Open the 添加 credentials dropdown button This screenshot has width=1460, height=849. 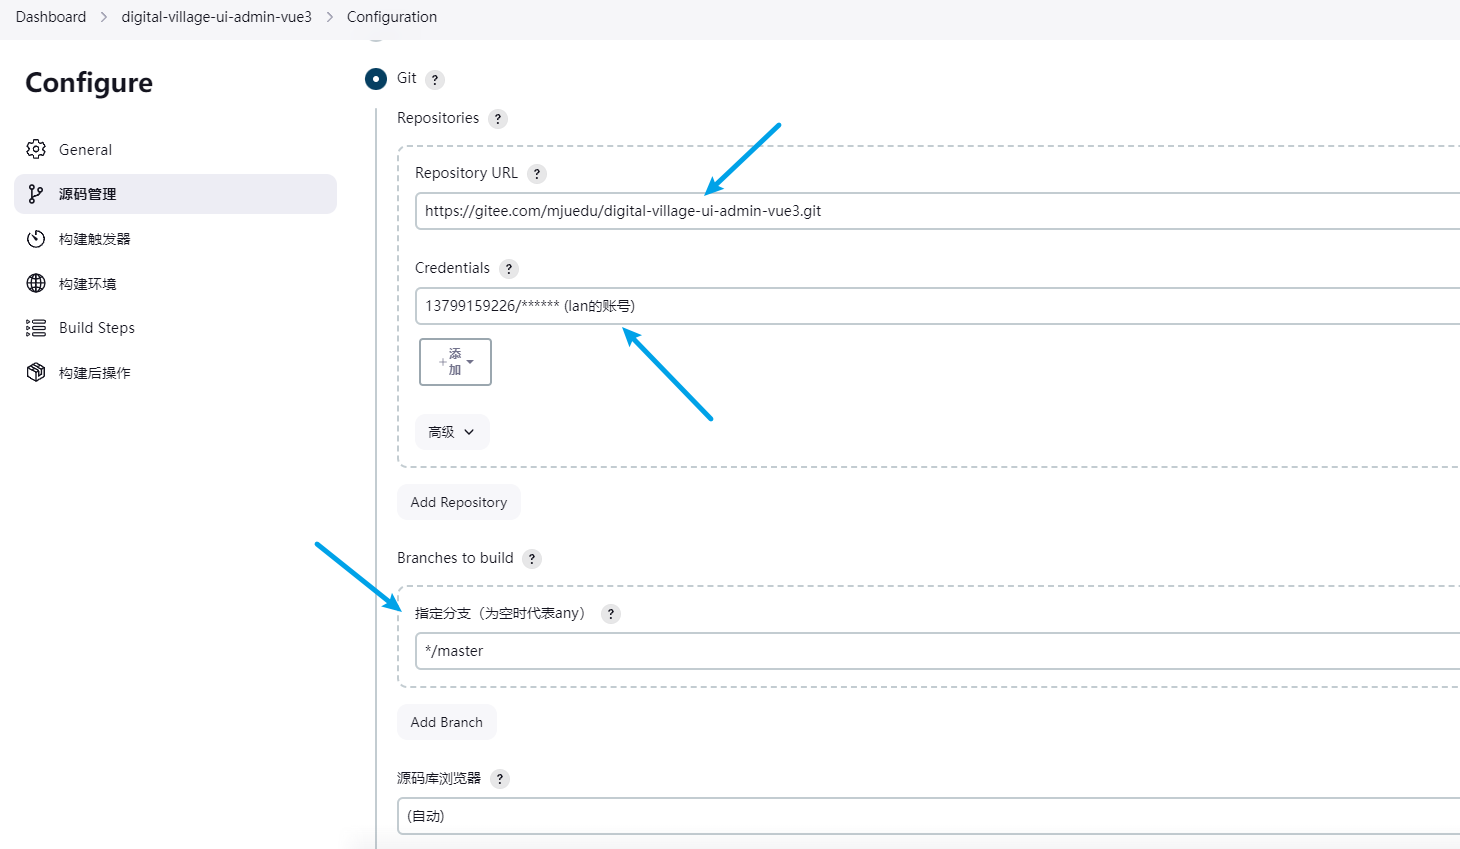(x=455, y=362)
